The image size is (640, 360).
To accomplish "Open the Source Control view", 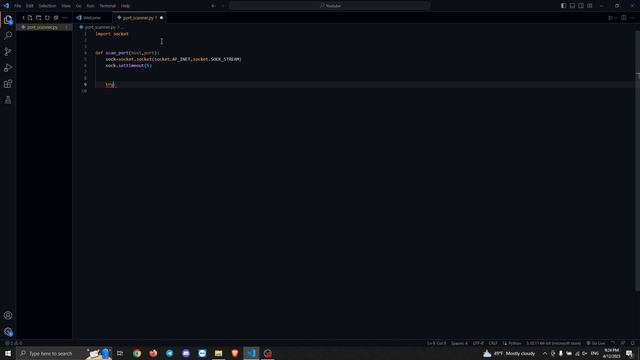I will click(8, 51).
